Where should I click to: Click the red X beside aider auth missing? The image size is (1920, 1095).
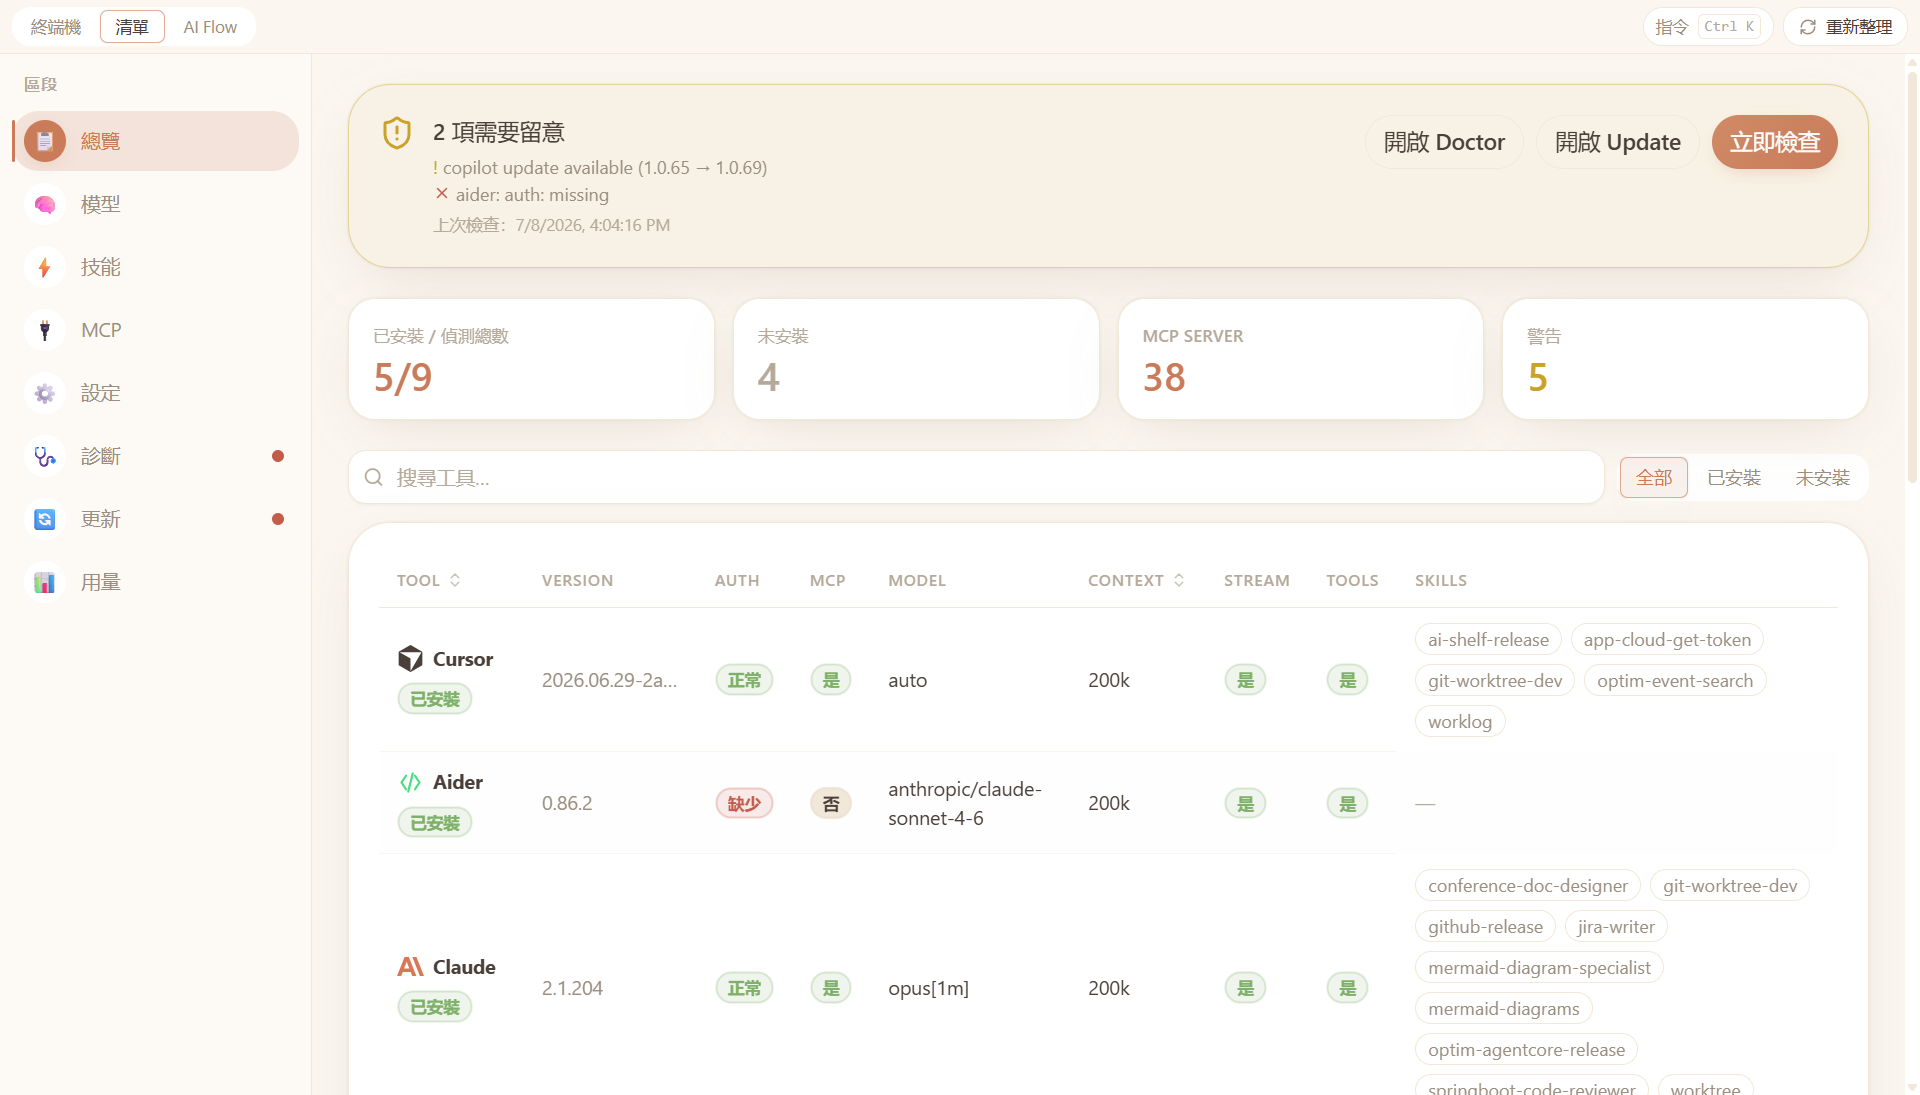pos(441,194)
